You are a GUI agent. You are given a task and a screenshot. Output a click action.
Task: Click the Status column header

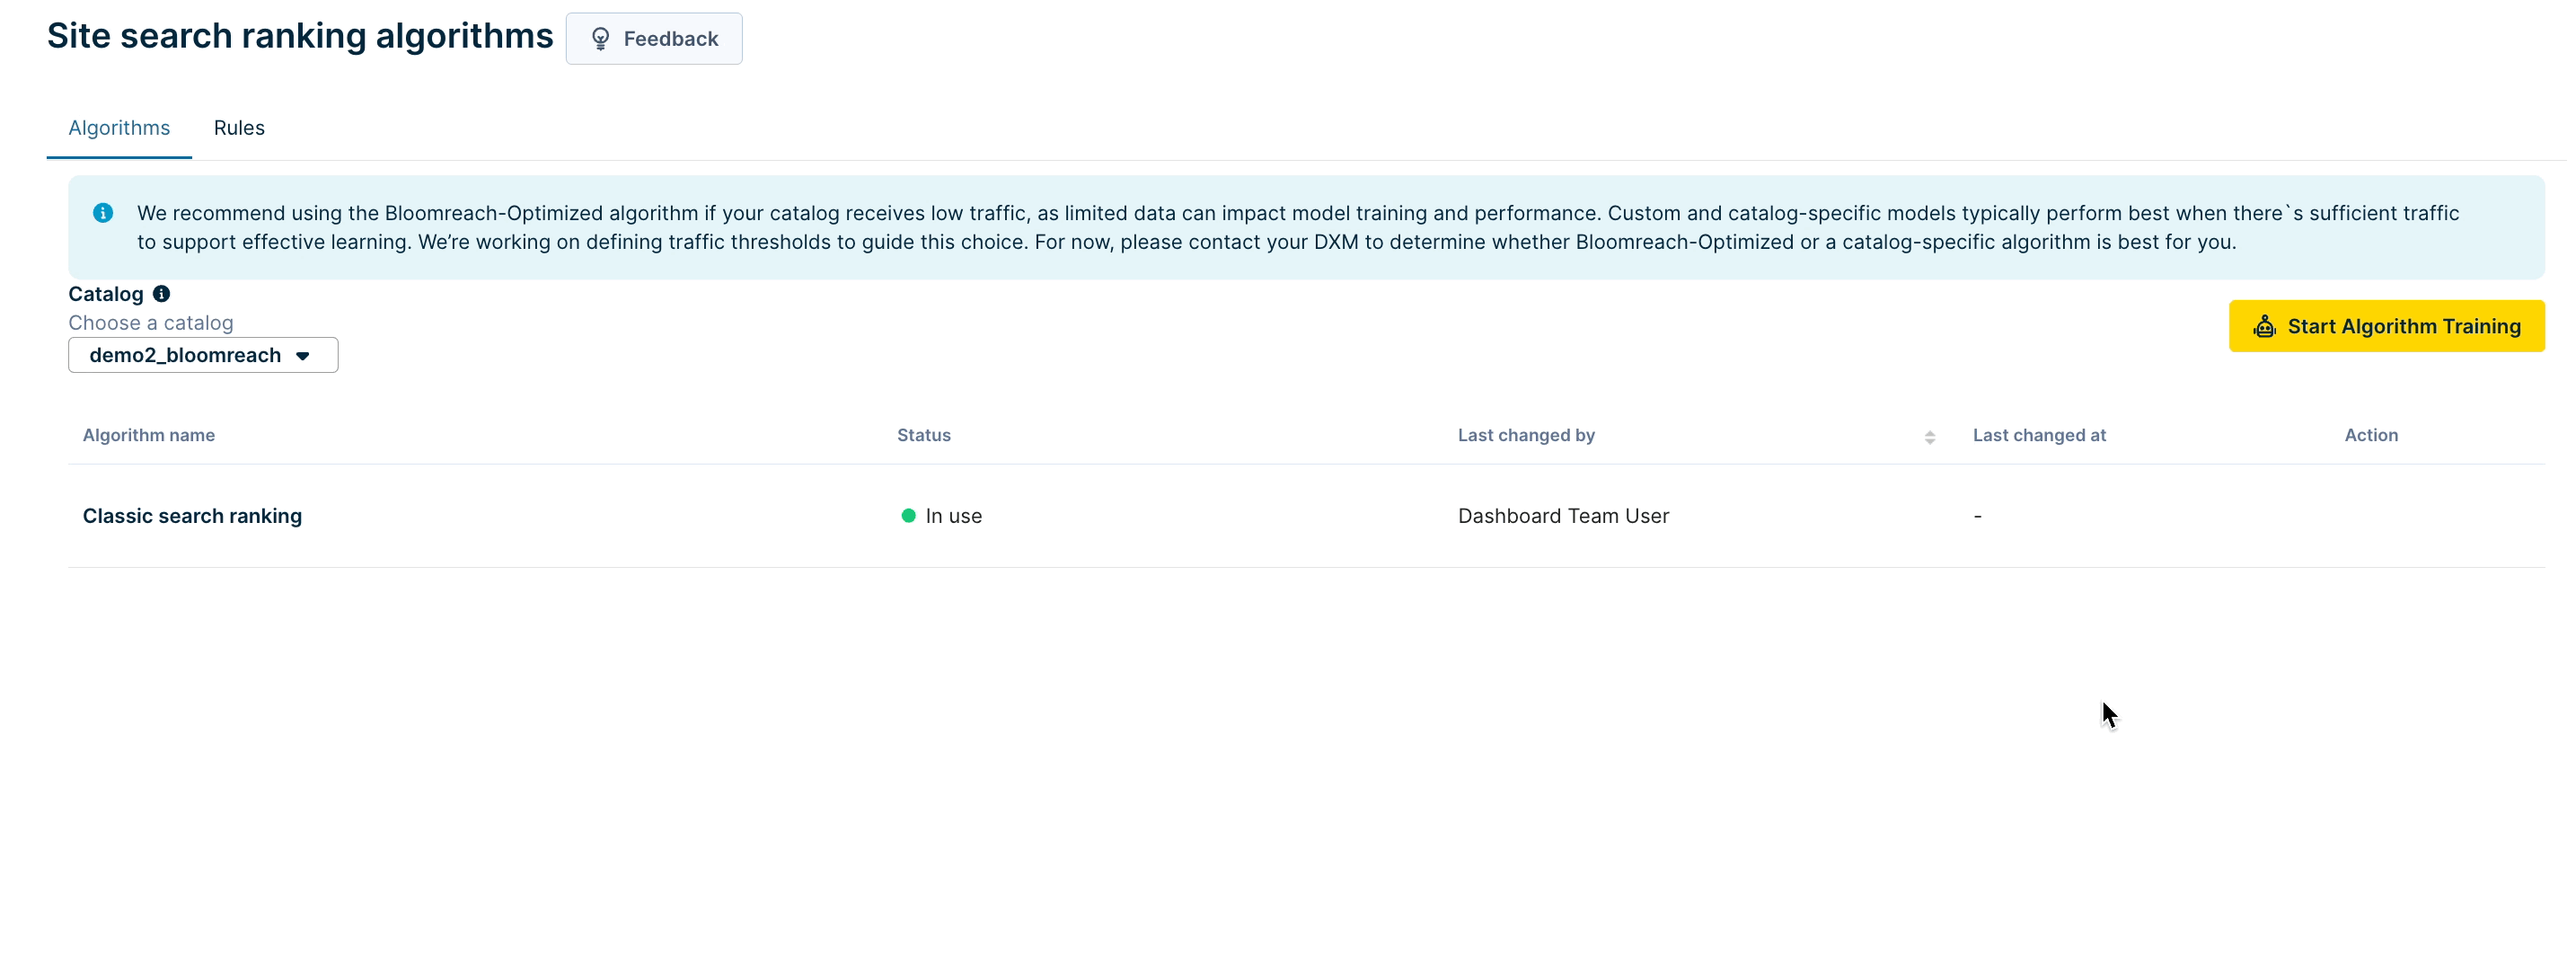point(924,435)
